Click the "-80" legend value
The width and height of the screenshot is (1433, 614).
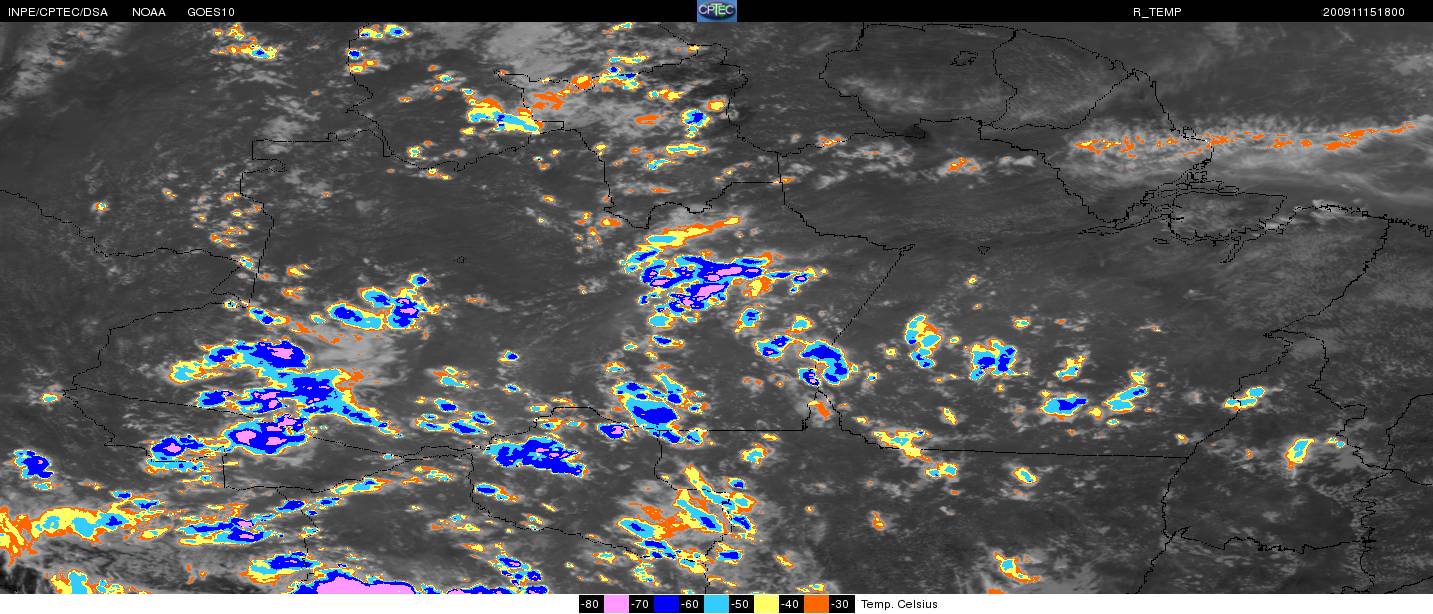(591, 604)
